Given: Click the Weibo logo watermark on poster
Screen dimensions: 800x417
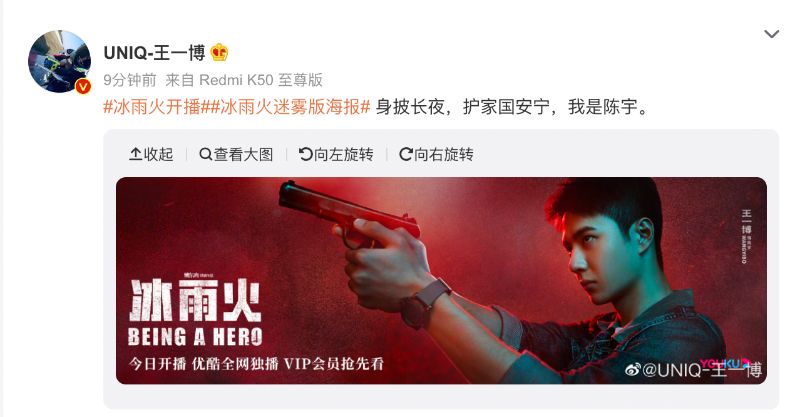Looking at the screenshot, I should click(x=633, y=370).
